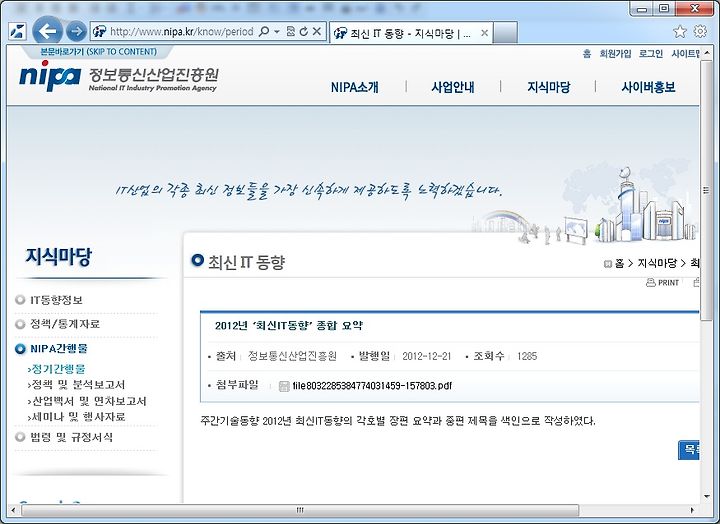Open 'NIPA소개' main menu
Viewport: 720px width, 524px height.
[x=355, y=87]
